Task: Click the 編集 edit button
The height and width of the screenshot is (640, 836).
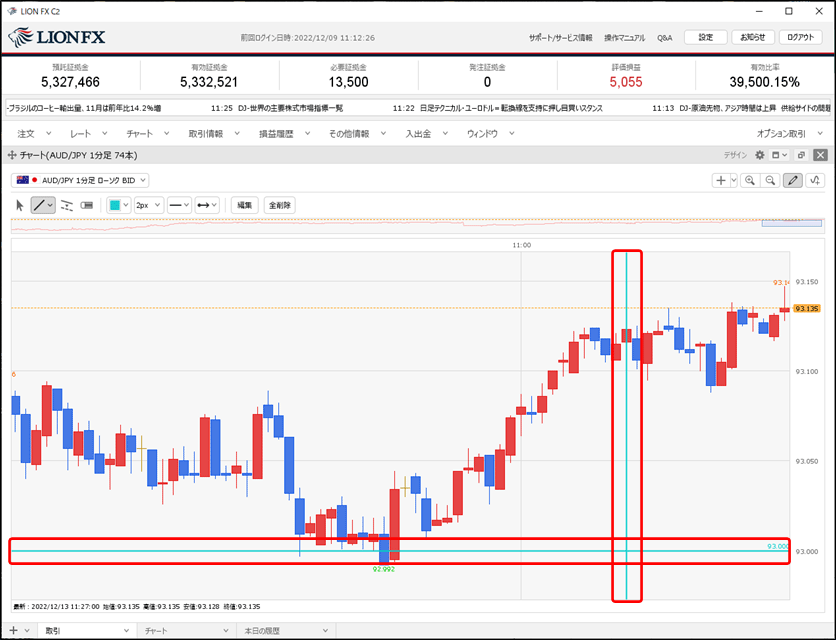Action: point(244,205)
